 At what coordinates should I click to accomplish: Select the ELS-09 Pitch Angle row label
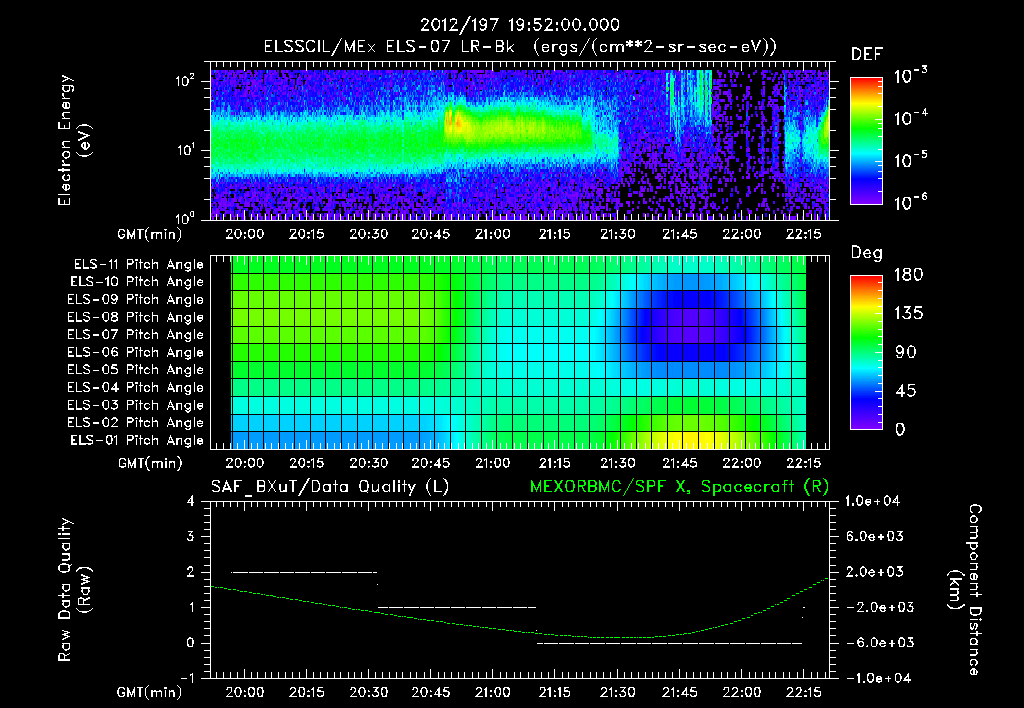(136, 300)
